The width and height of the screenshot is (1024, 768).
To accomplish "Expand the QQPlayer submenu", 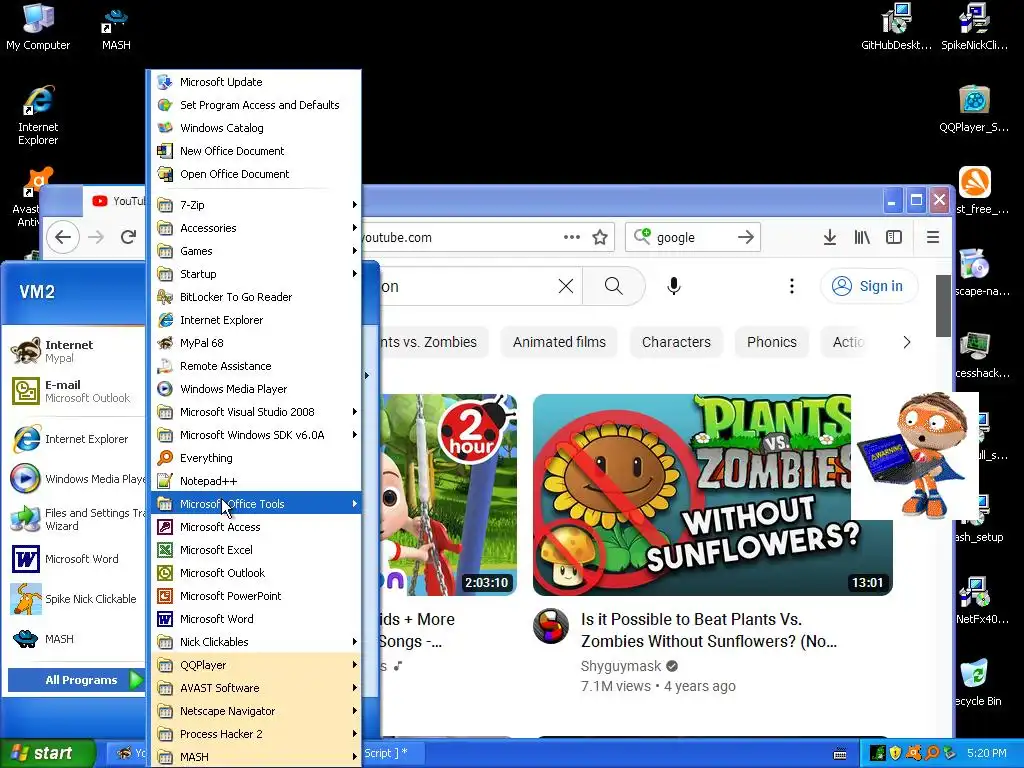I will (x=257, y=665).
